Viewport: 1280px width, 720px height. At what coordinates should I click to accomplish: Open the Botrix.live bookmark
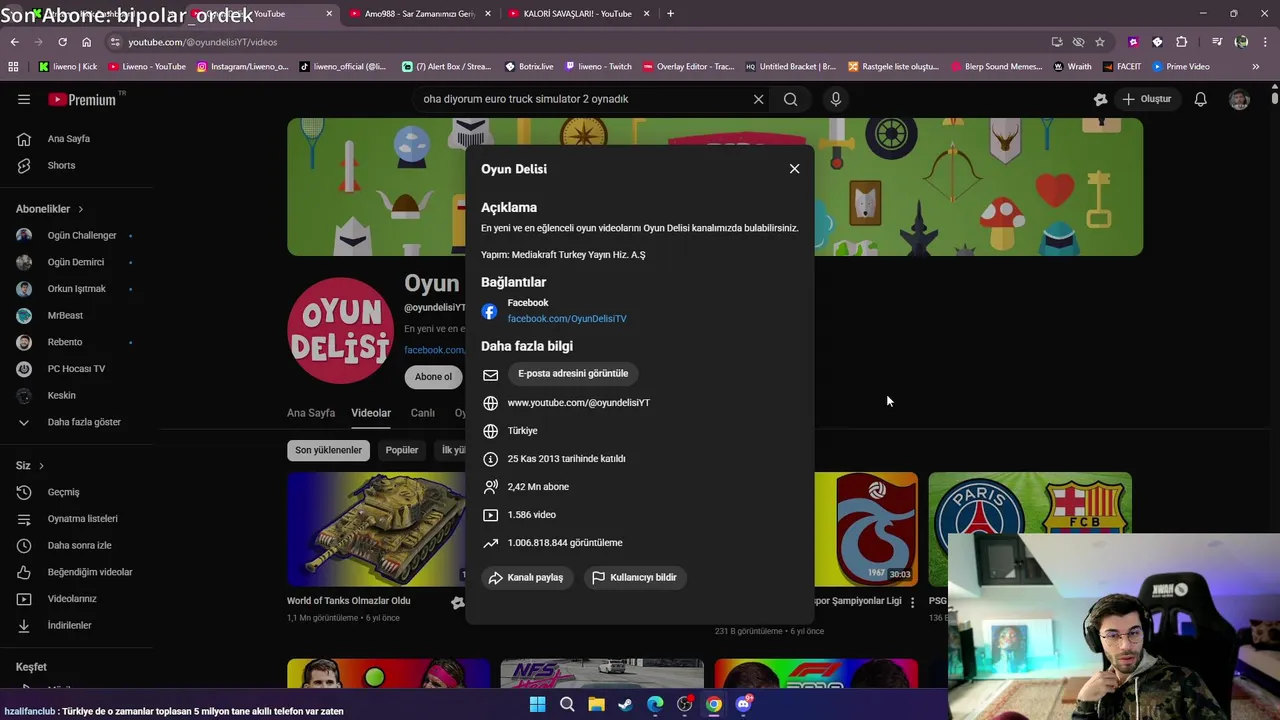click(529, 67)
